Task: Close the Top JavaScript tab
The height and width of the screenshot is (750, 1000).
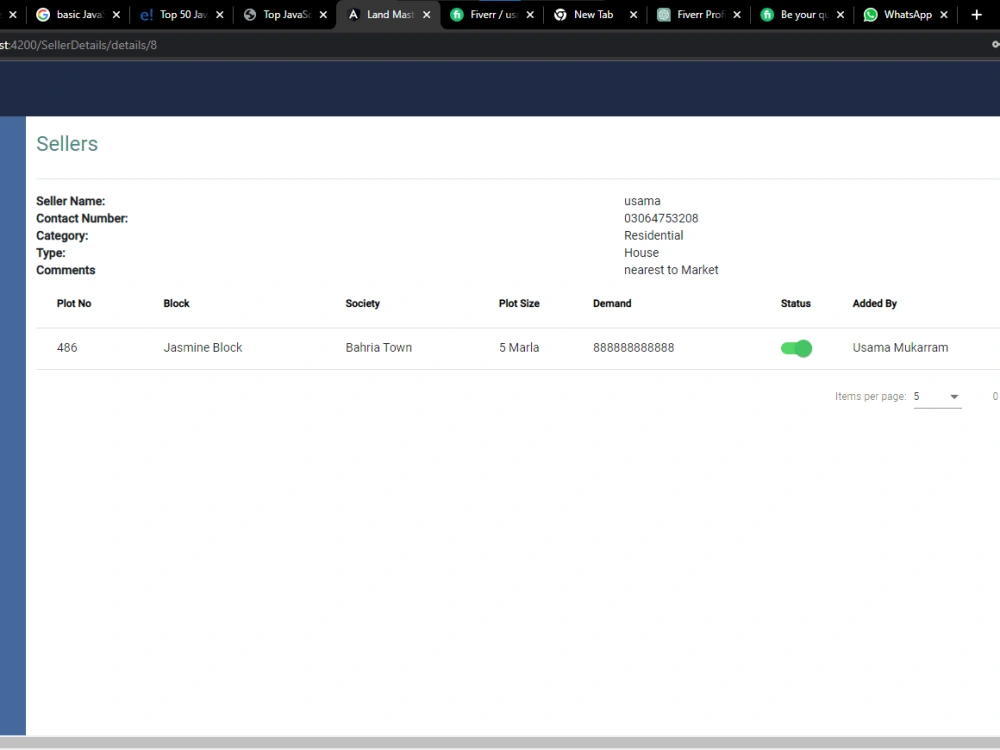Action: pyautogui.click(x=323, y=15)
